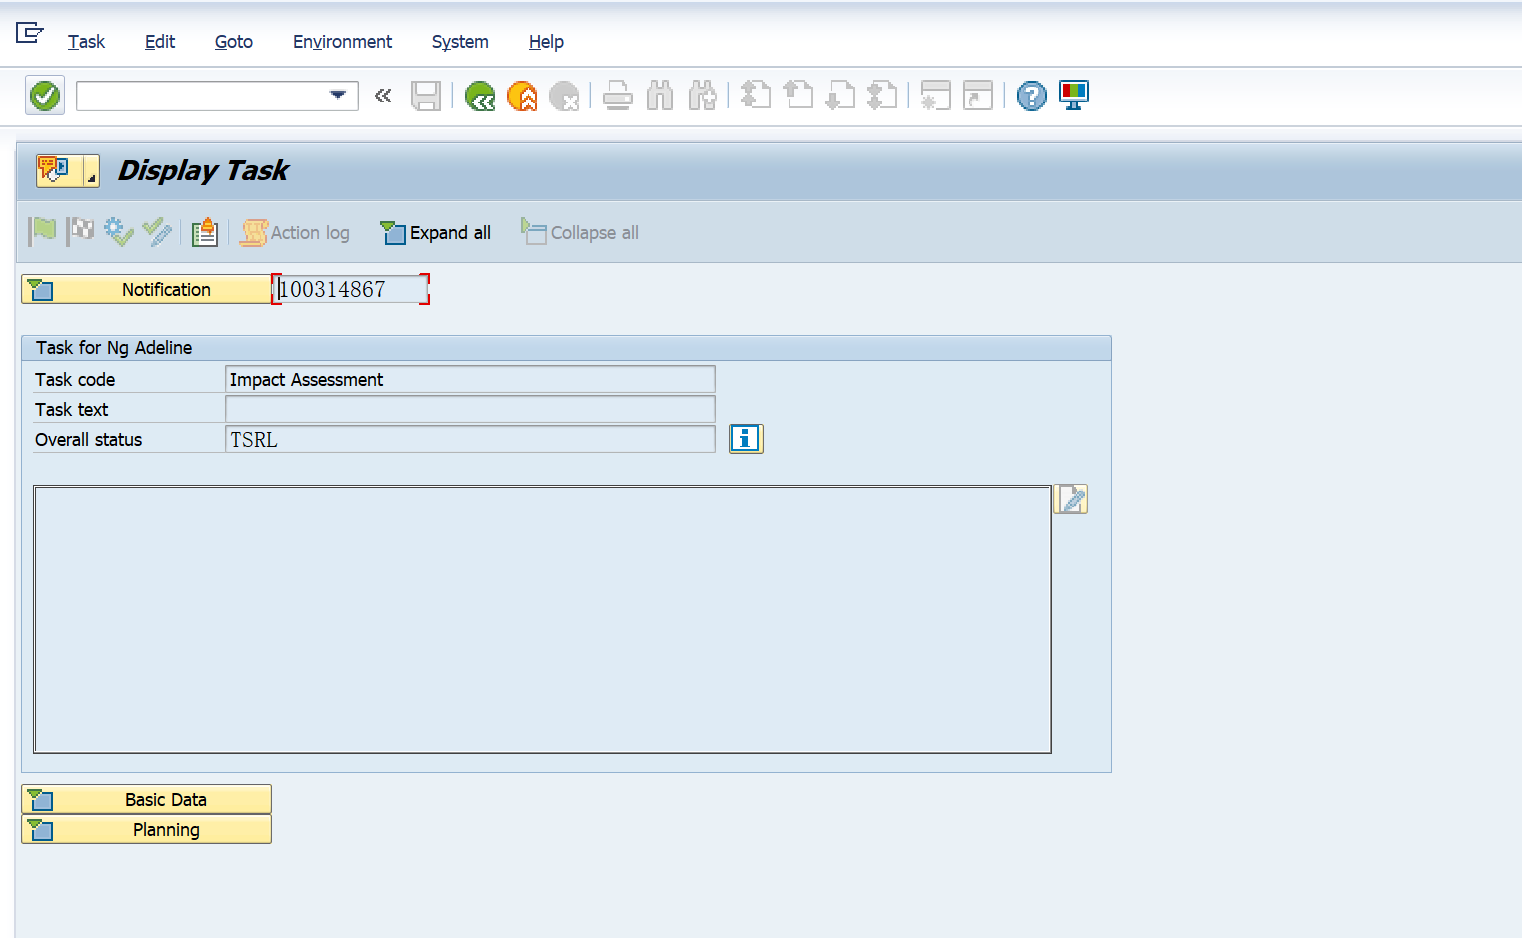Click the blue status info icon
The height and width of the screenshot is (938, 1522).
[x=746, y=439]
